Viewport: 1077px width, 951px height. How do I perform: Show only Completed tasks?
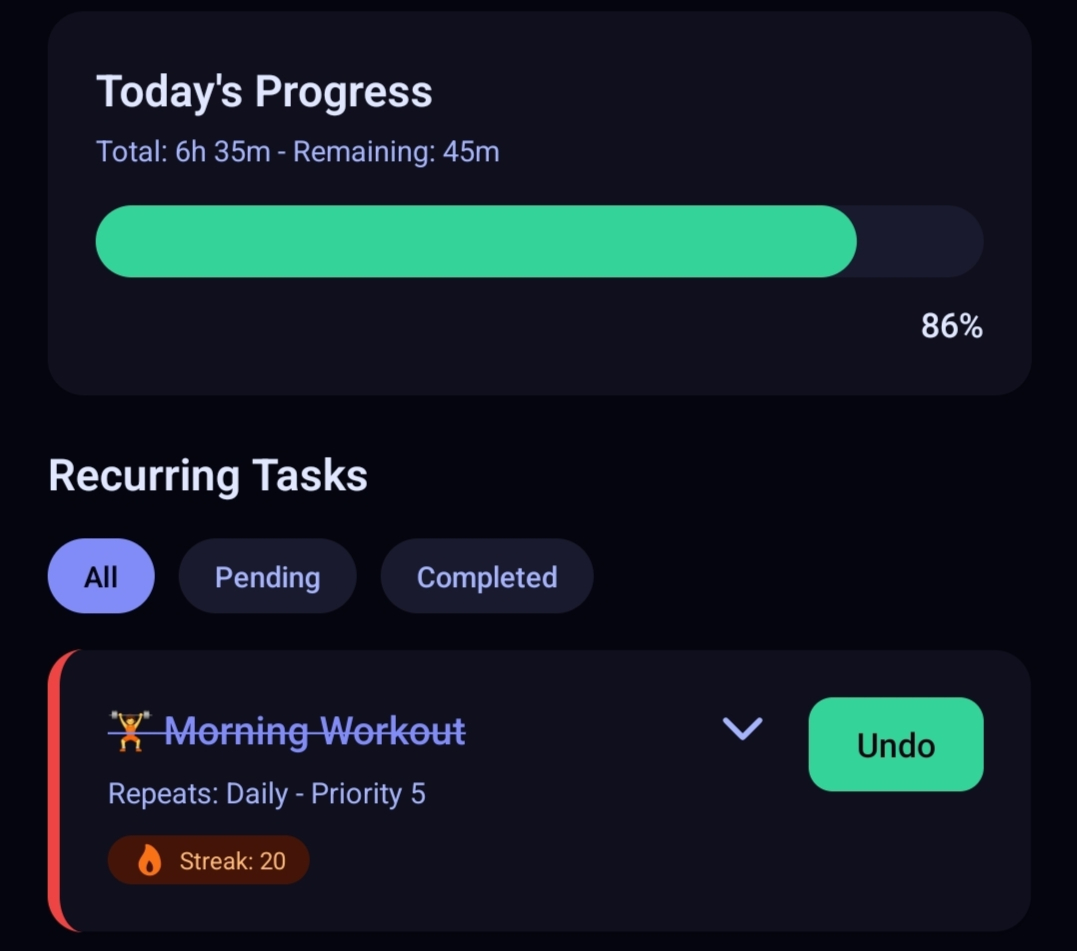tap(486, 576)
